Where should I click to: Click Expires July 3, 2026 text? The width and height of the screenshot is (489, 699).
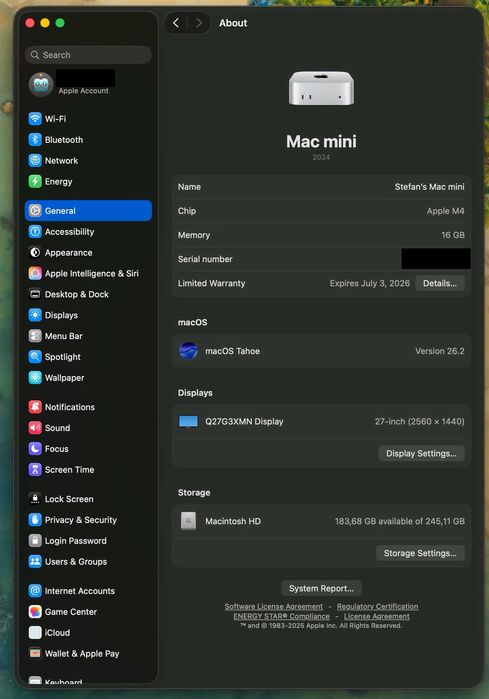370,283
